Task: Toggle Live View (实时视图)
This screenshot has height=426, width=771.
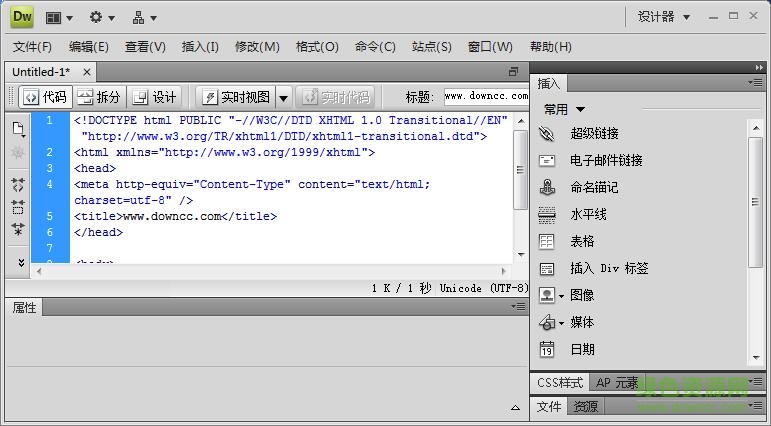Action: (x=237, y=97)
